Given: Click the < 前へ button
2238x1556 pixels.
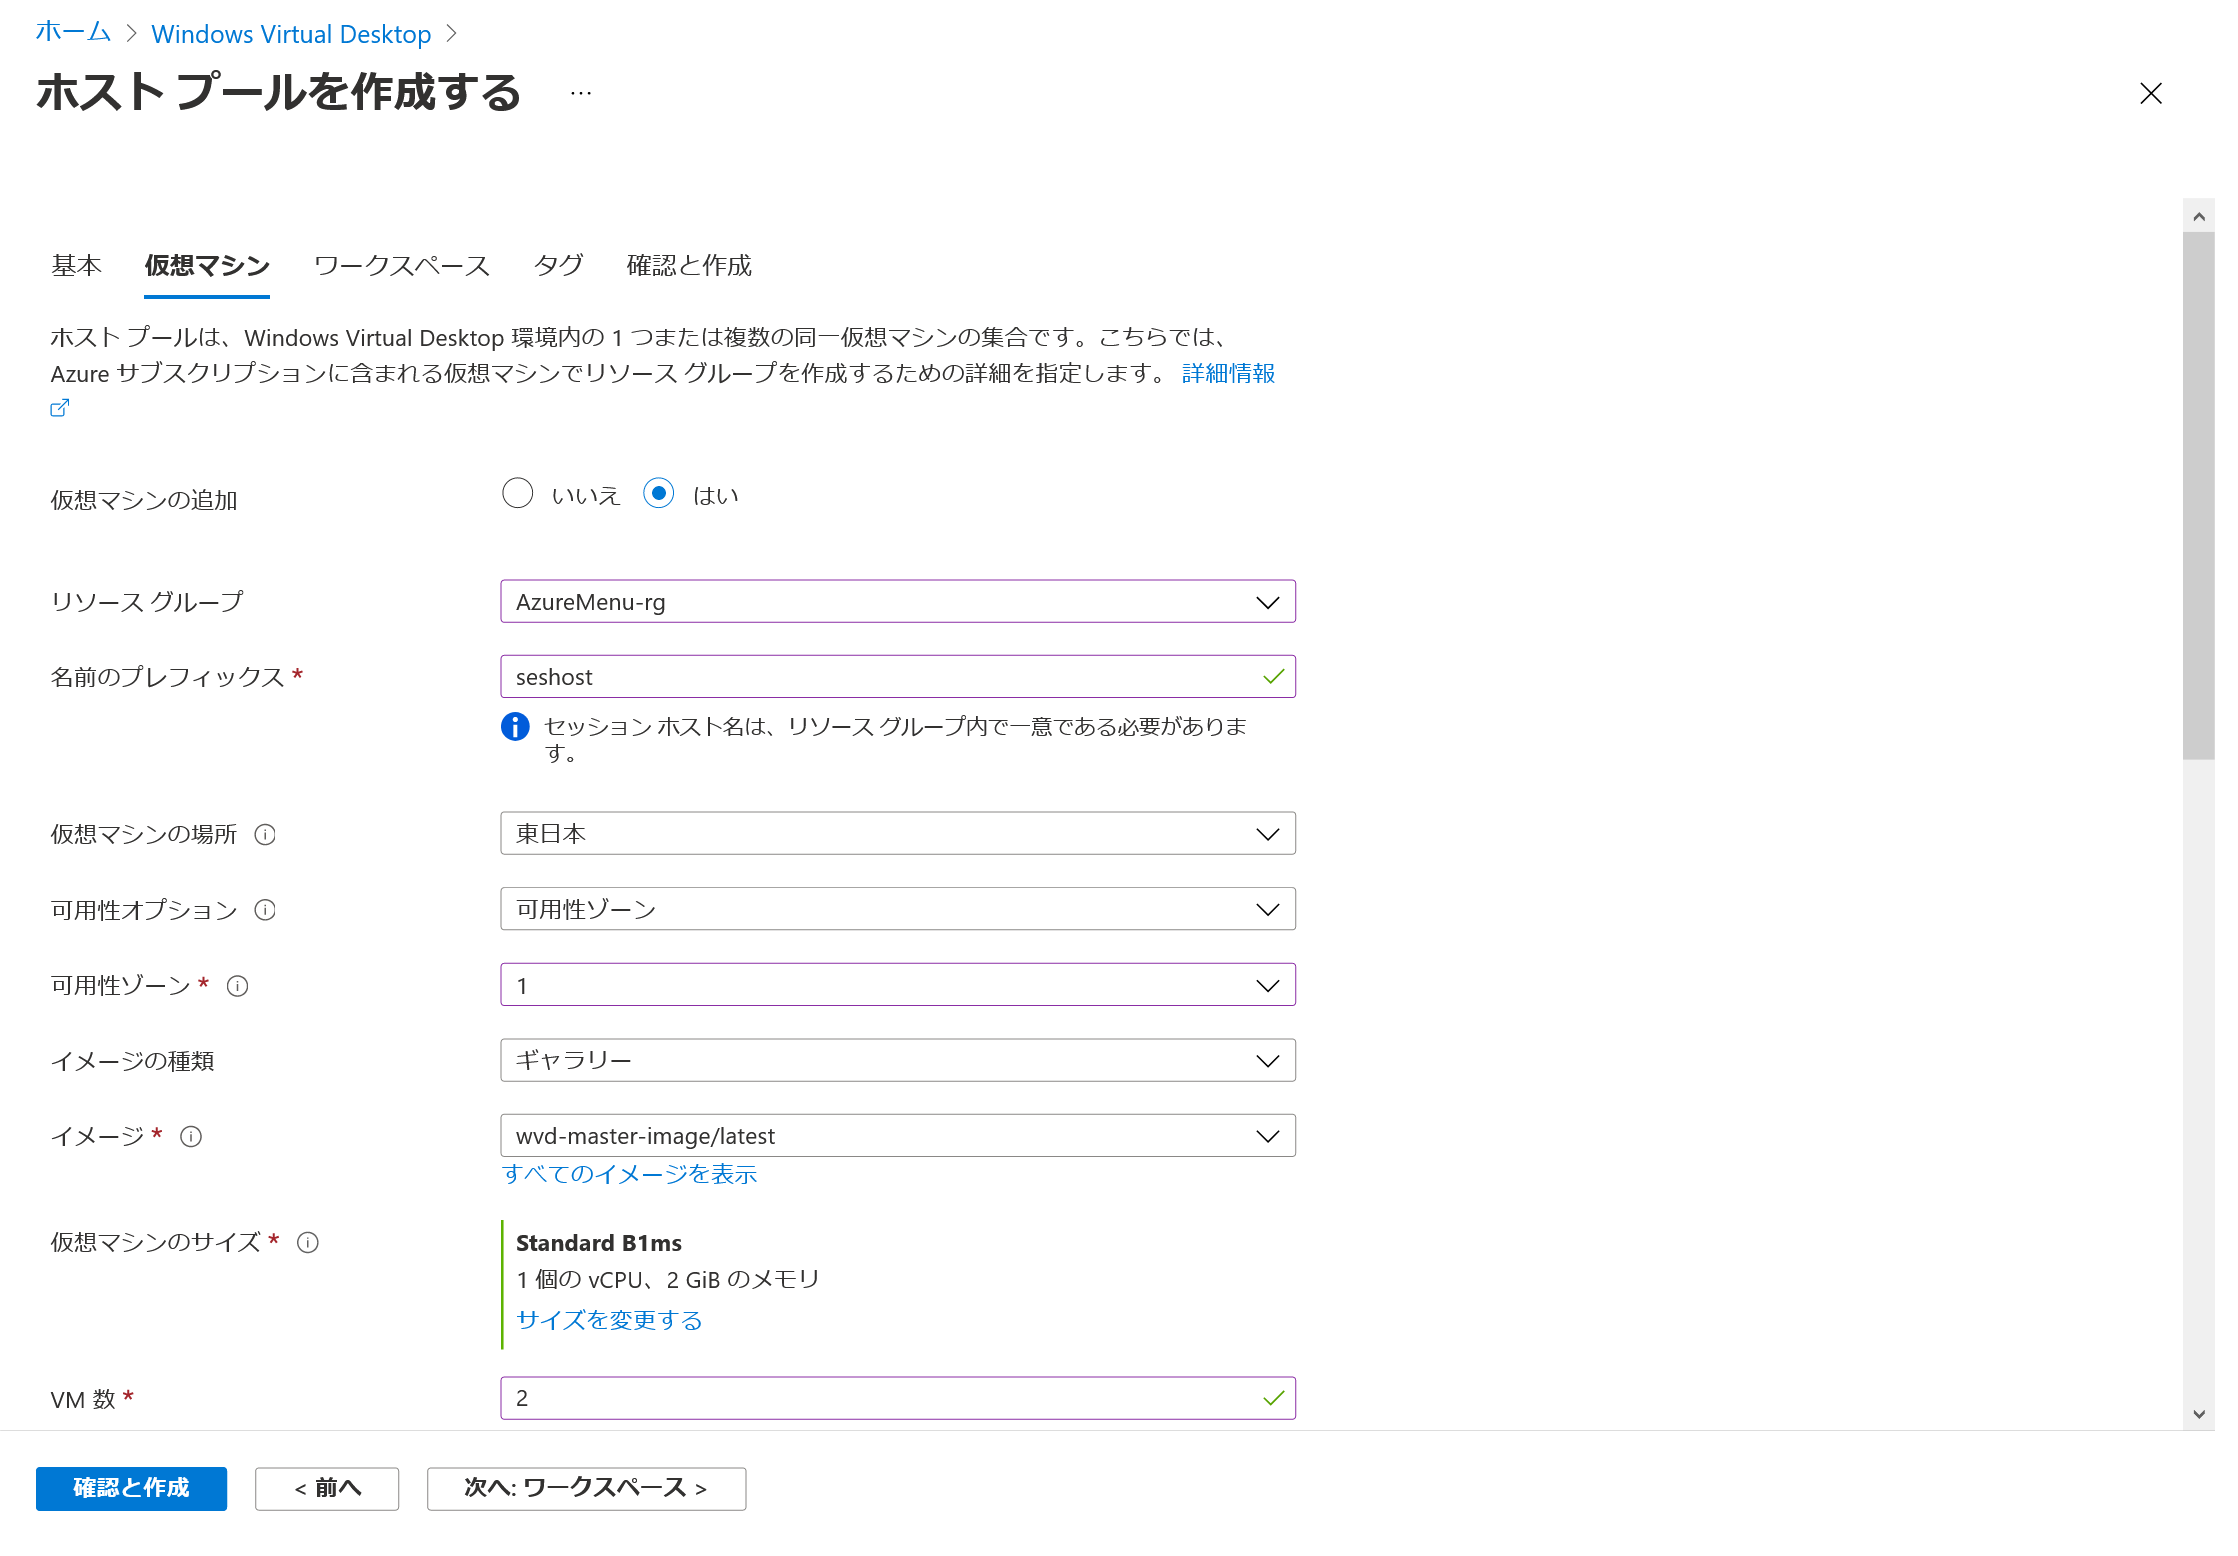Looking at the screenshot, I should click(x=327, y=1489).
